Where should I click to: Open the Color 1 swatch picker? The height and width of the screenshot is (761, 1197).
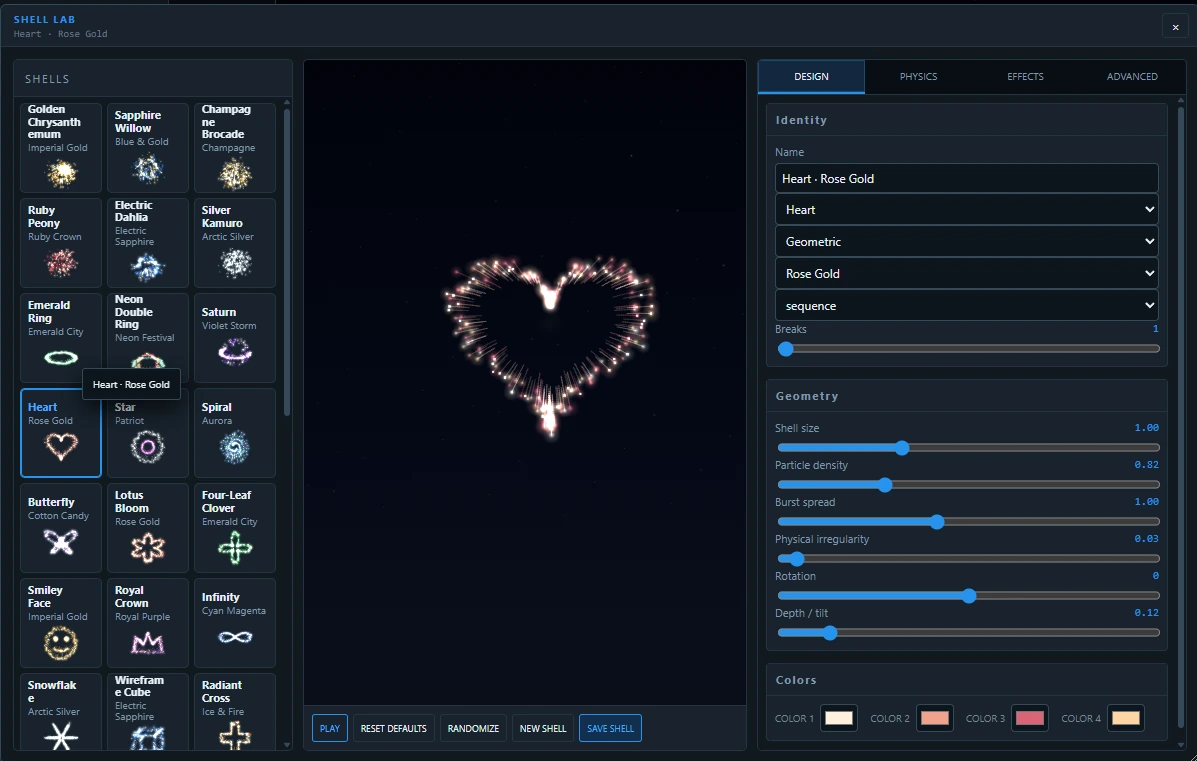pos(839,718)
